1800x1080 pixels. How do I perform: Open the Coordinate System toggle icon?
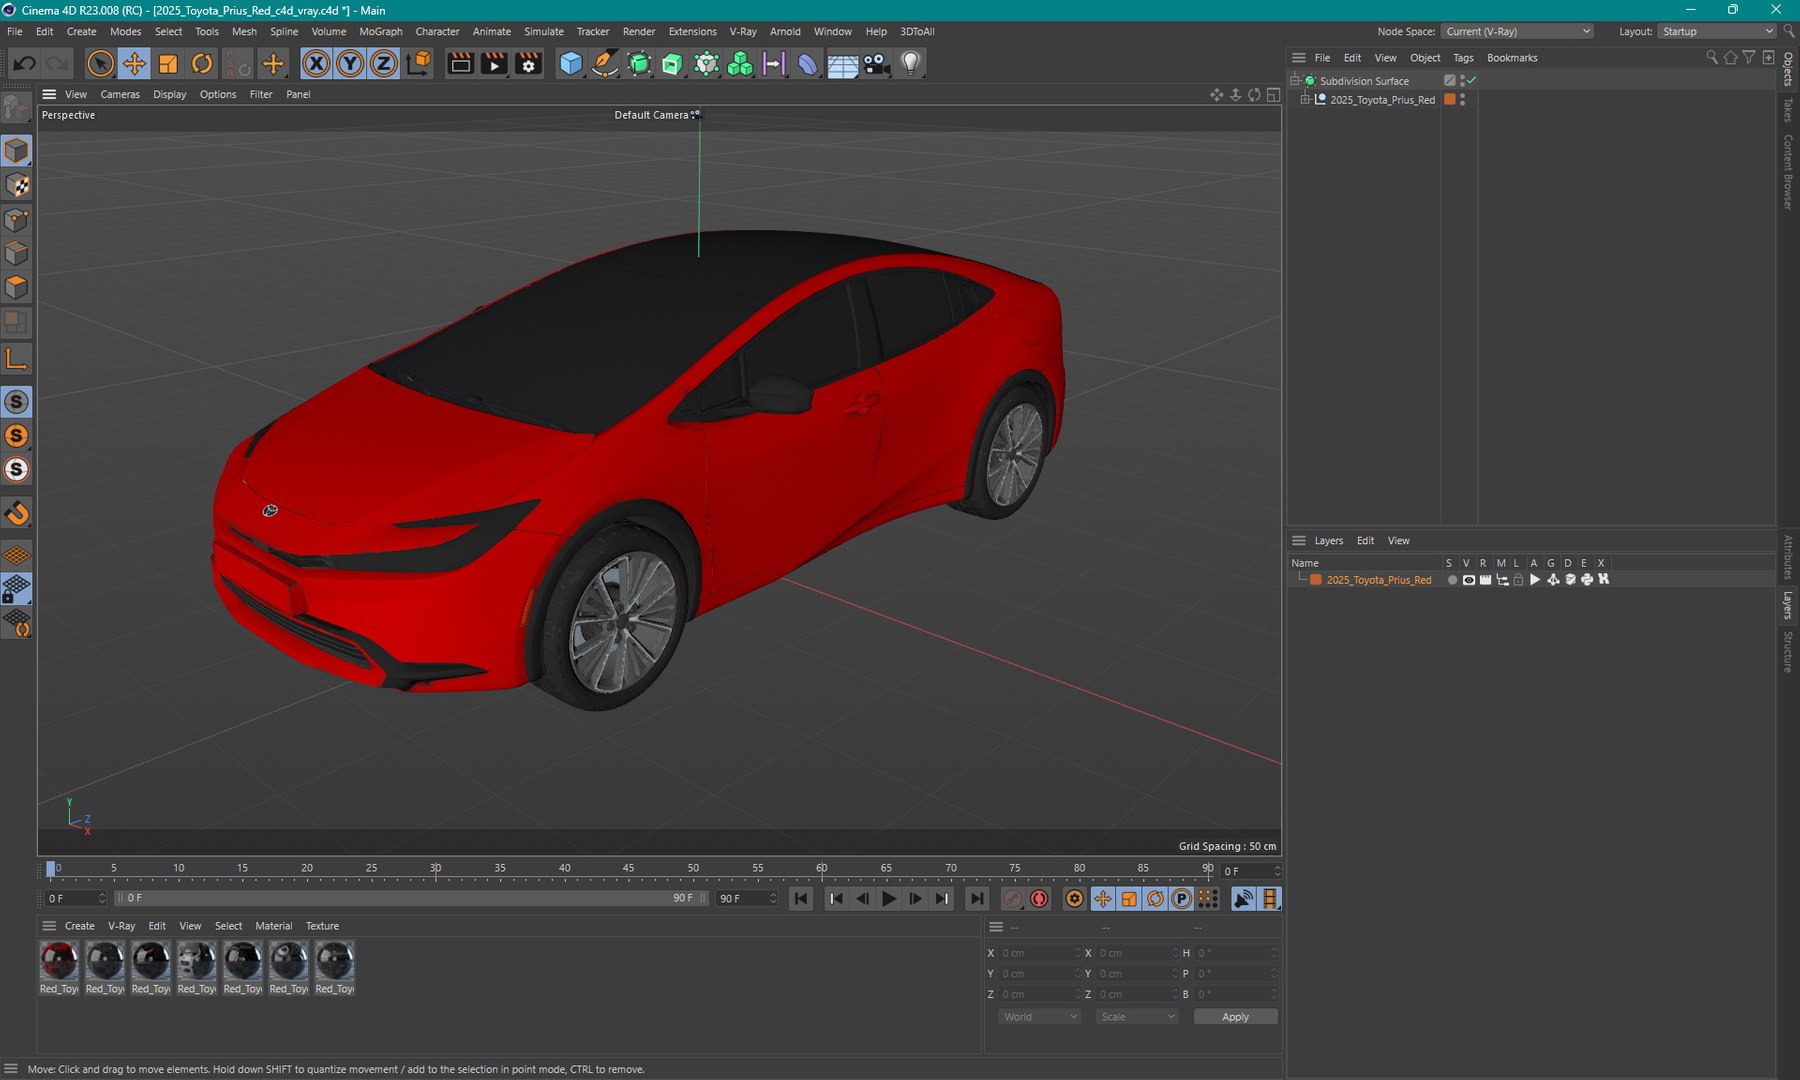420,64
